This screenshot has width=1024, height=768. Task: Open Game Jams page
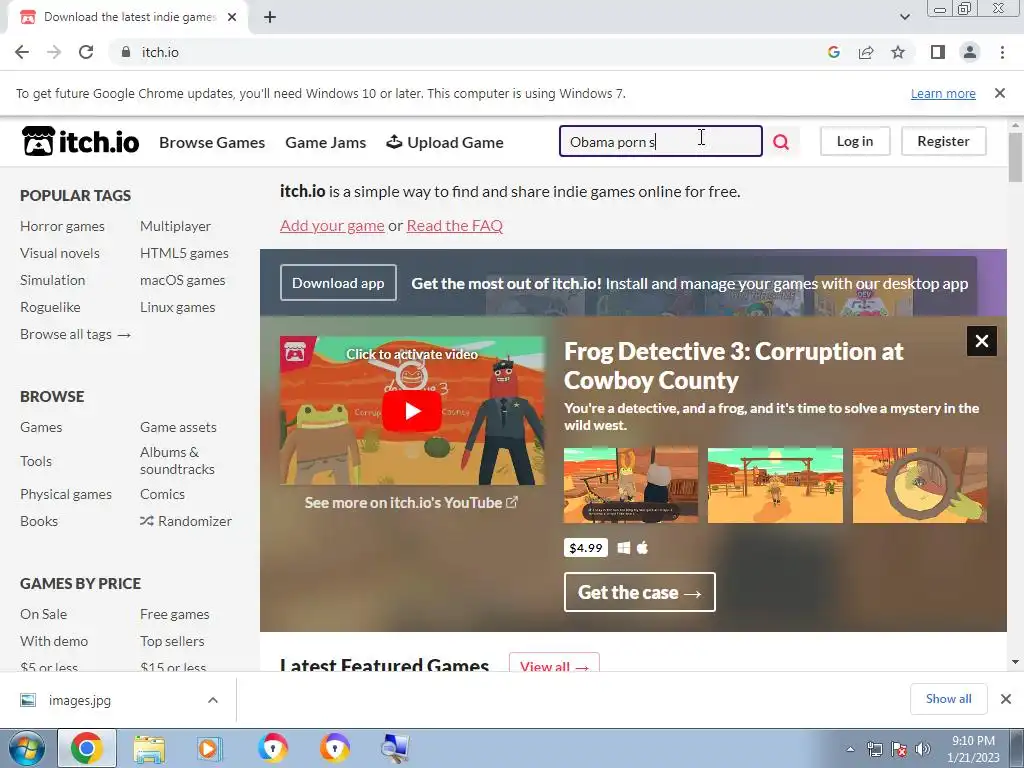point(325,142)
